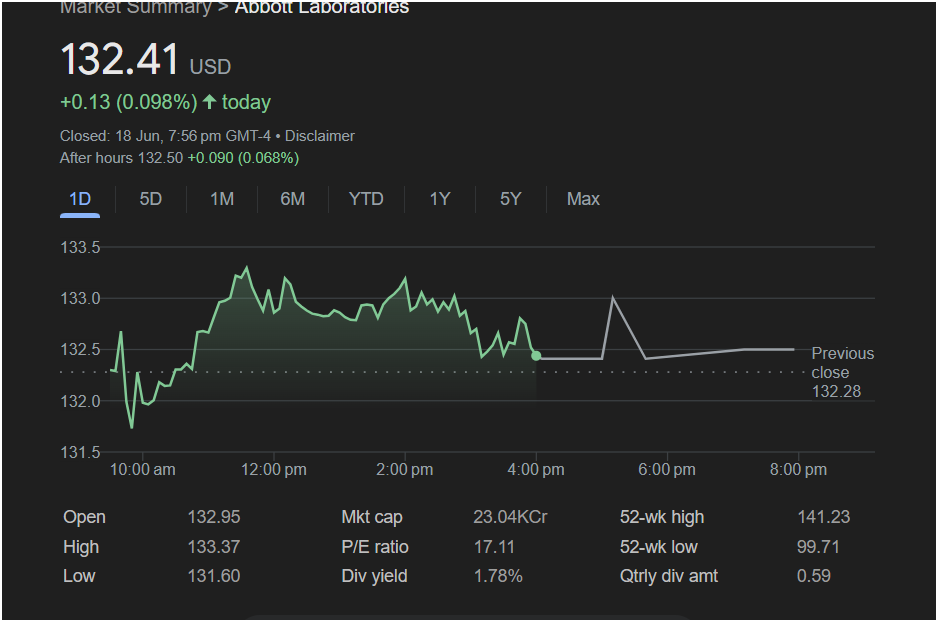Select the +0.13 (0.098%) daily change
938x622 pixels.
point(129,102)
